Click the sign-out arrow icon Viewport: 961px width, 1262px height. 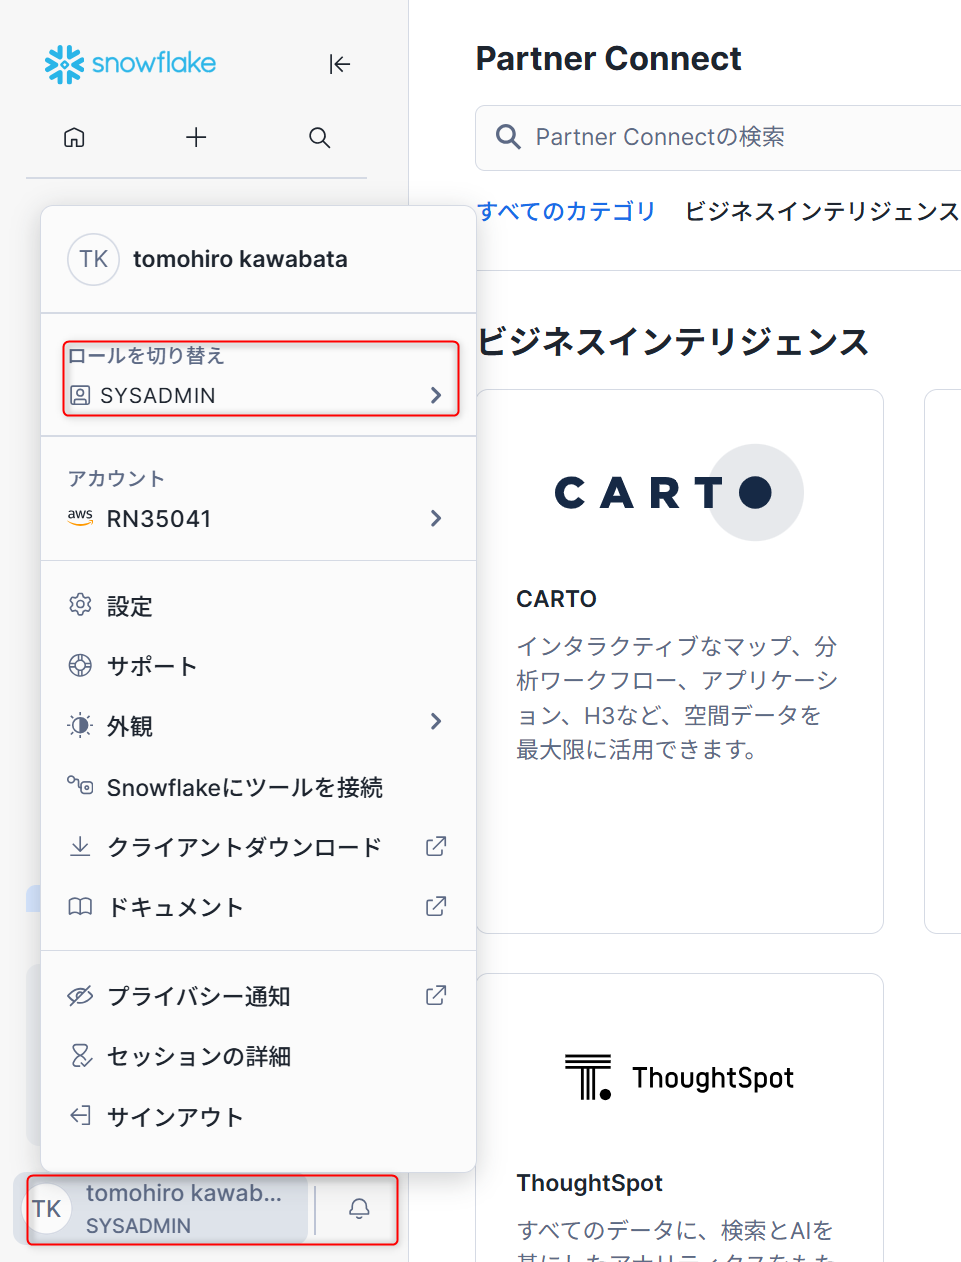(80, 1115)
